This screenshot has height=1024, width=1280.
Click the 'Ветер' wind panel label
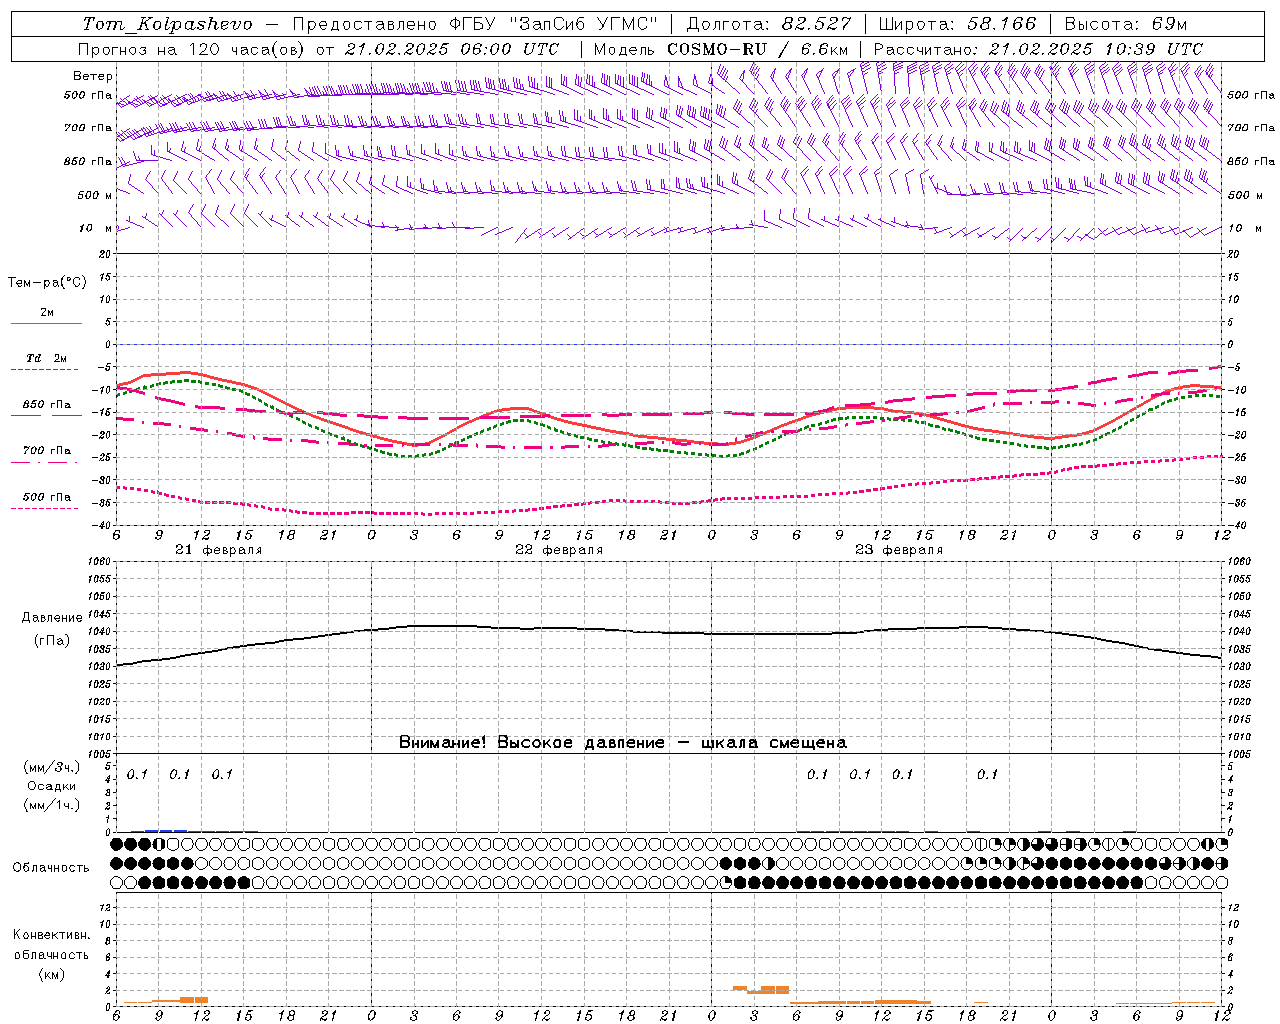coord(93,76)
